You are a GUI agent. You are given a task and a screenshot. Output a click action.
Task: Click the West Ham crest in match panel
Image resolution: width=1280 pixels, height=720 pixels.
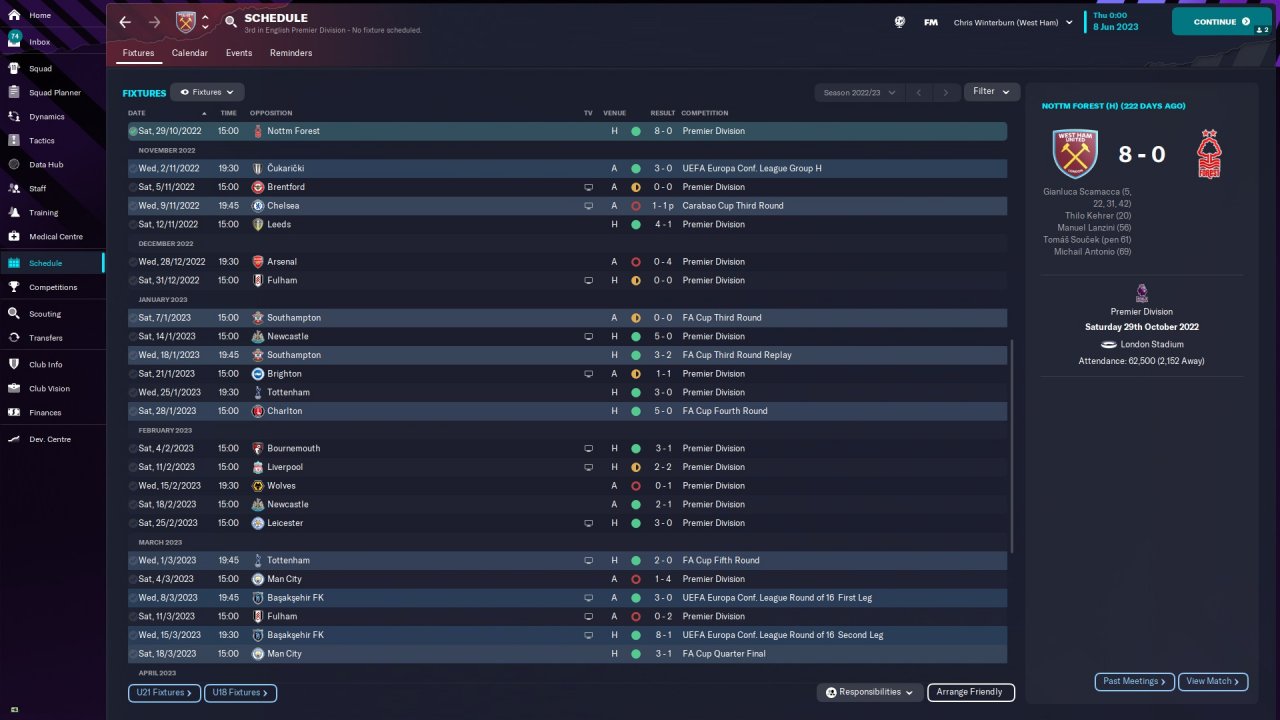[x=1075, y=154]
